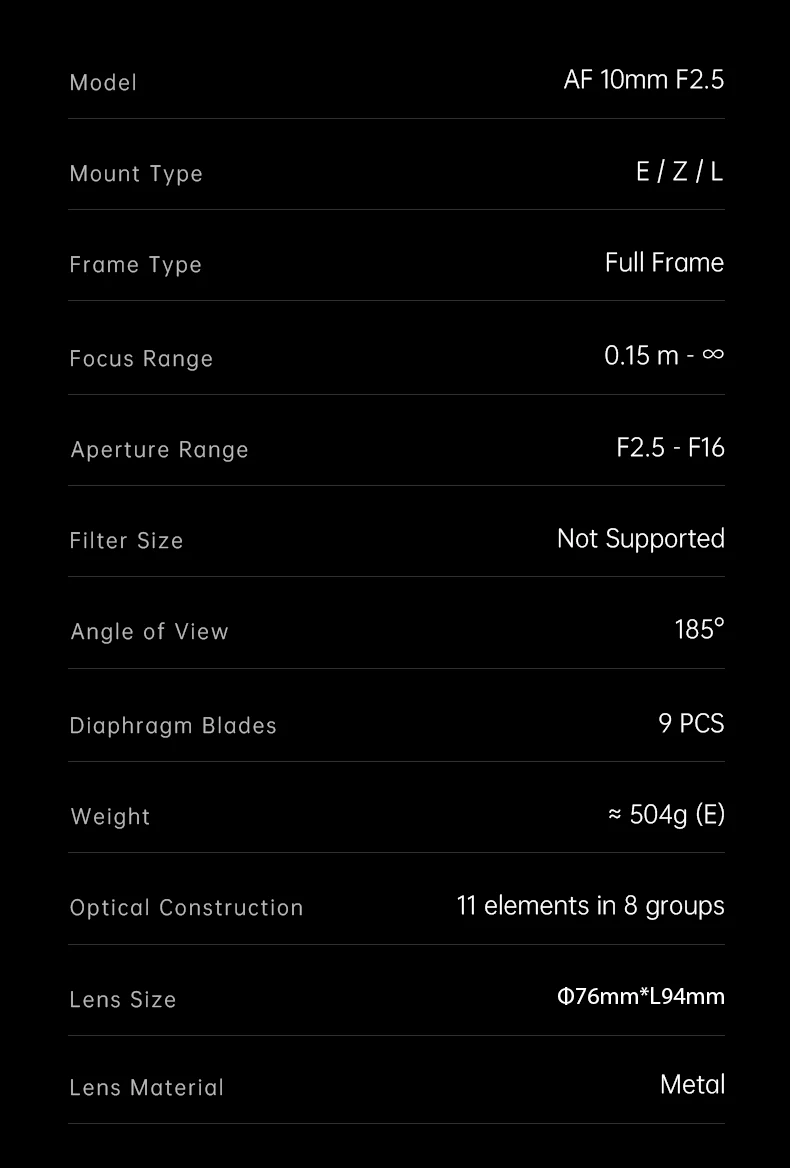
Task: Click the Aperture Range label
Action: pos(159,450)
